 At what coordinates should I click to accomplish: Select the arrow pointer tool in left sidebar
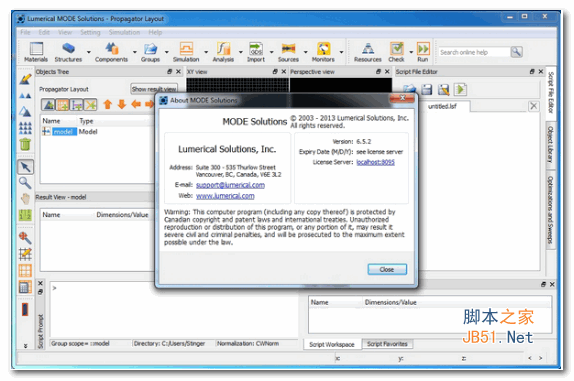tap(25, 167)
